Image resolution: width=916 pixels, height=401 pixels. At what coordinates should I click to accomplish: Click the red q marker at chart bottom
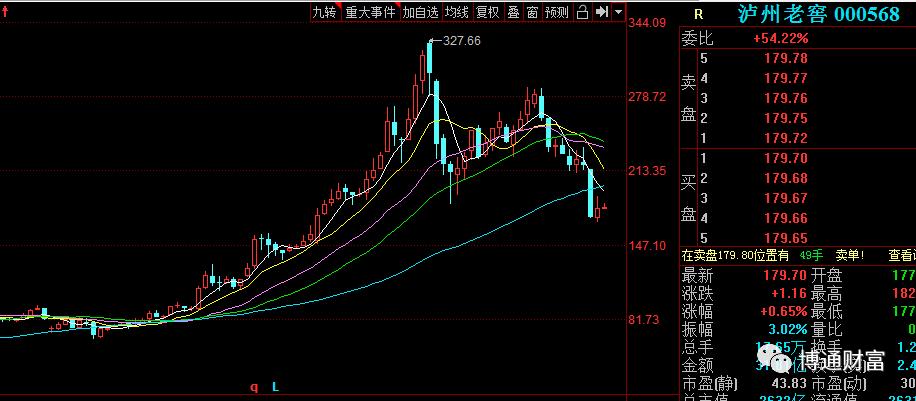[x=254, y=387]
